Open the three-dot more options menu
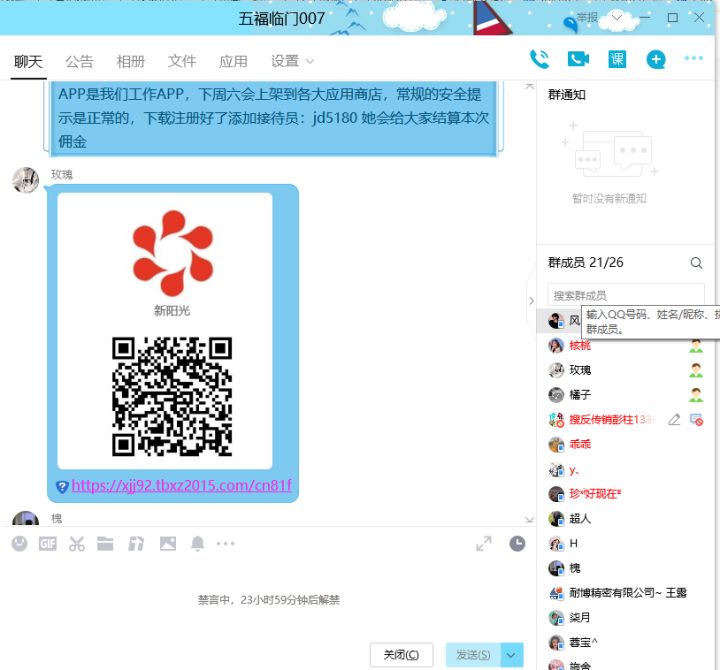The image size is (720, 670). pyautogui.click(x=693, y=58)
